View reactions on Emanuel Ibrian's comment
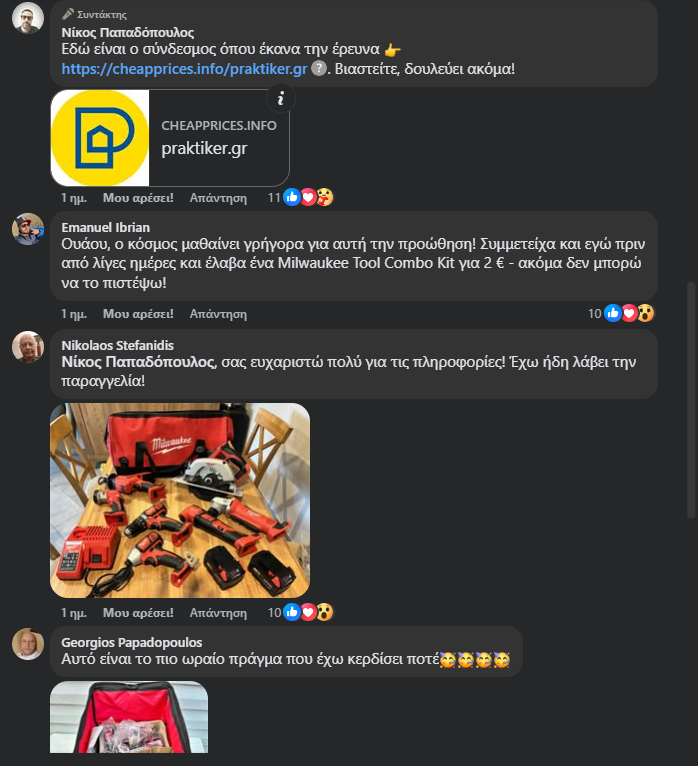 [621, 313]
